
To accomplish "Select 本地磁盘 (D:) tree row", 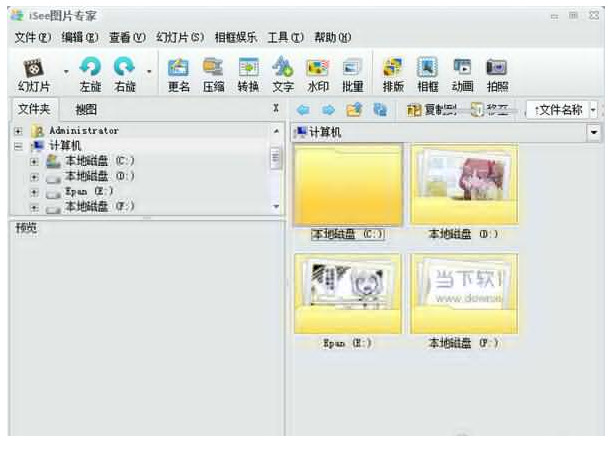I will coord(99,177).
